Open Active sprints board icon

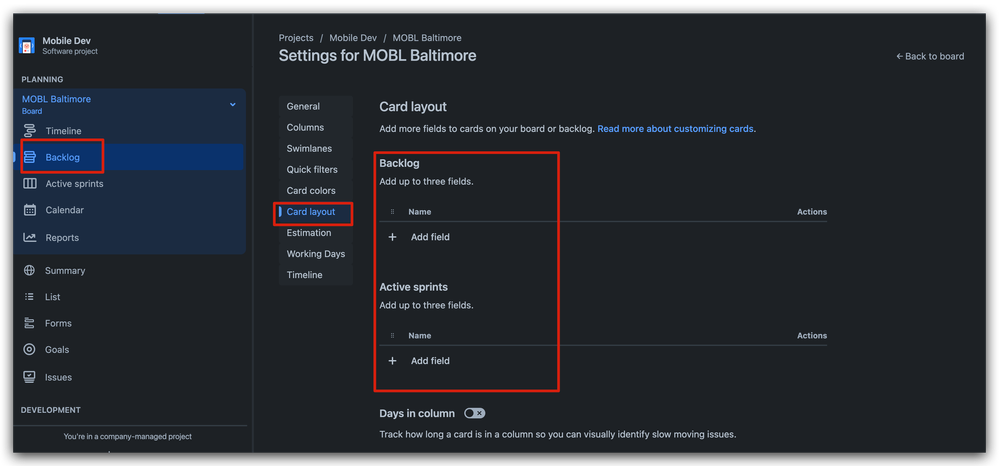30,184
